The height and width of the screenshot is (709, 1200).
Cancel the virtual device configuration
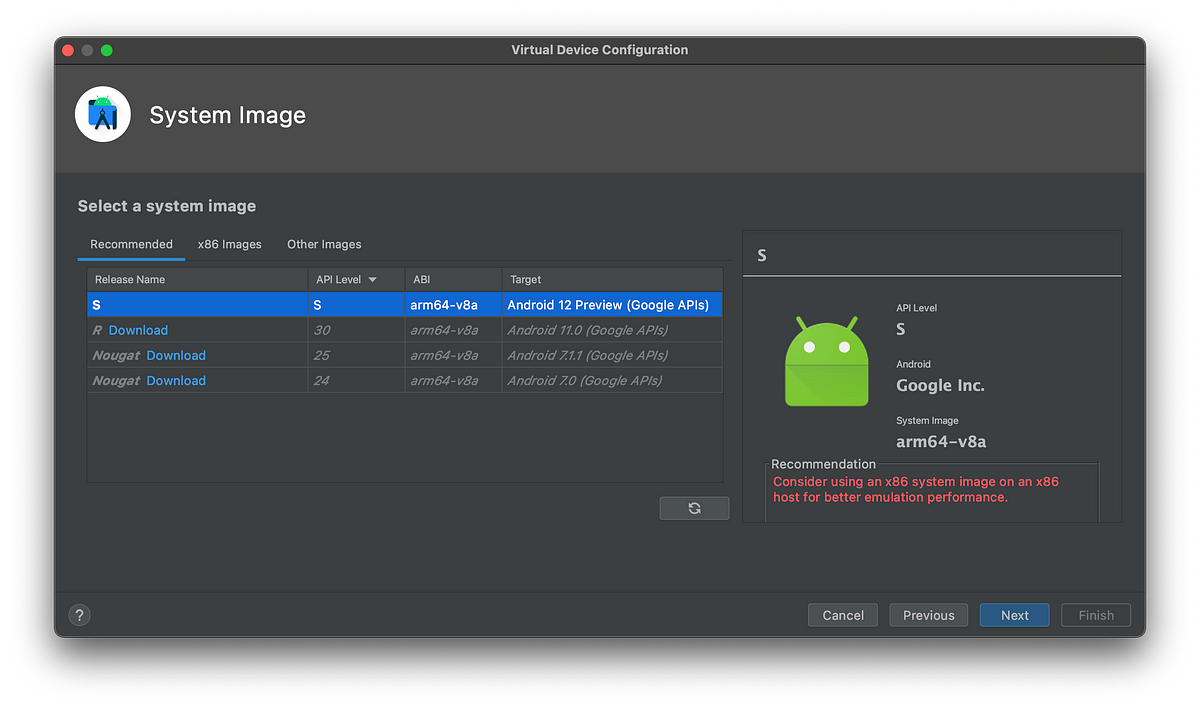pyautogui.click(x=842, y=615)
